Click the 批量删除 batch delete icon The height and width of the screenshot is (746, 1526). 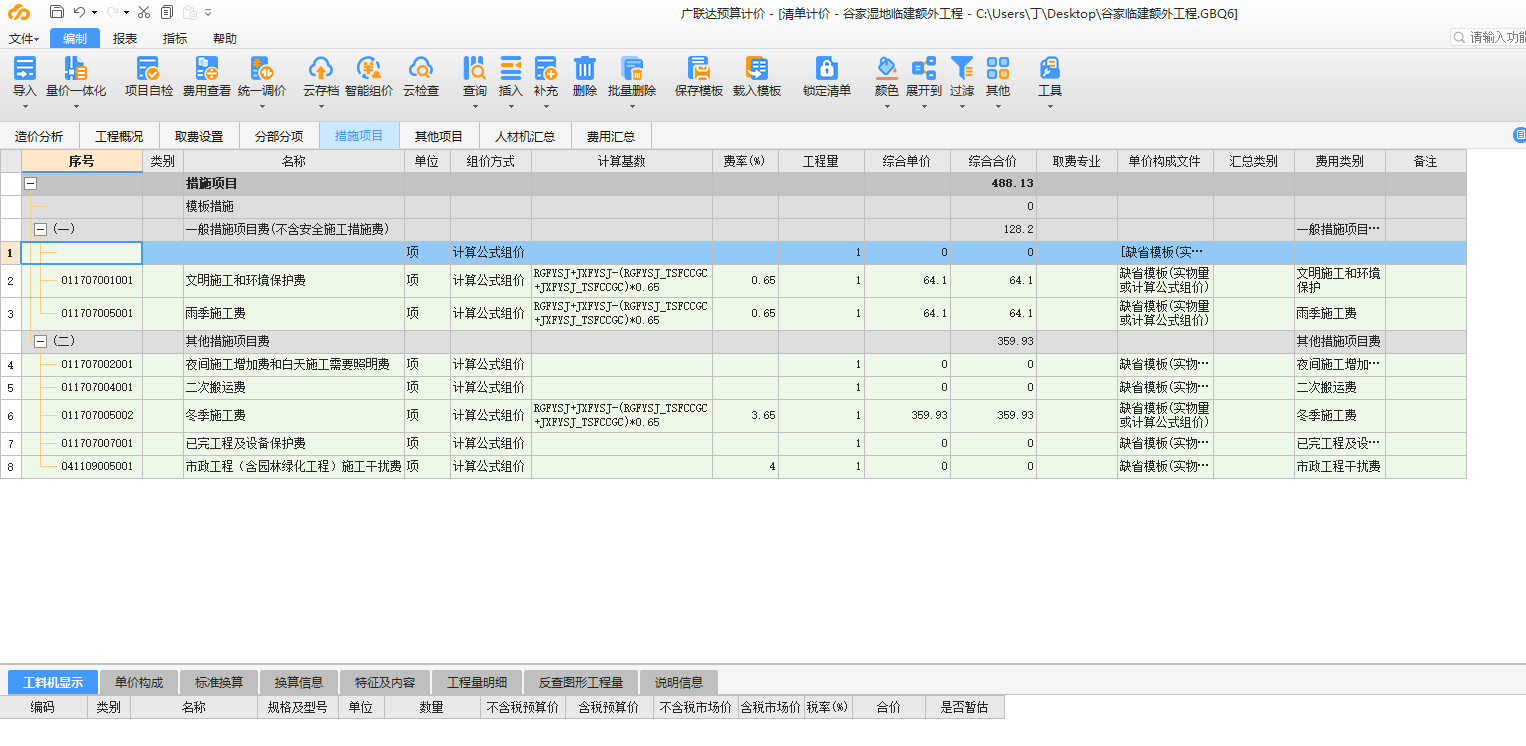point(632,69)
